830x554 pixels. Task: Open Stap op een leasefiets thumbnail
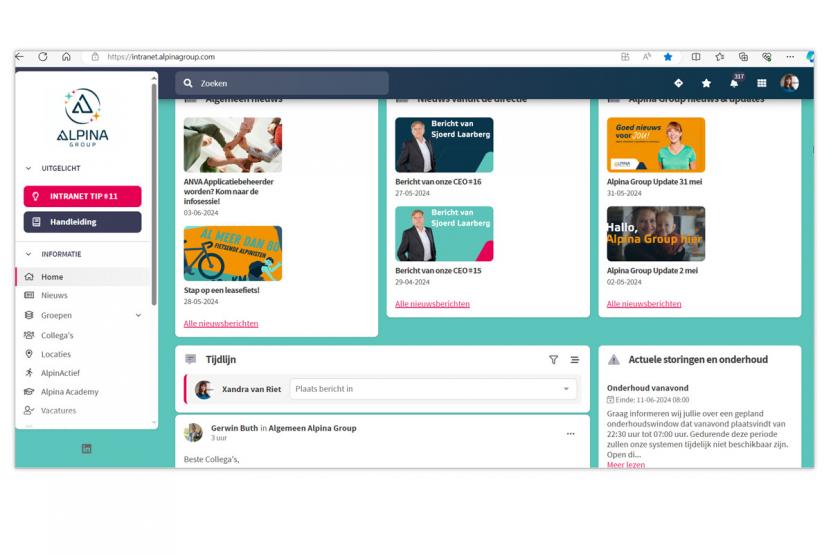click(x=233, y=253)
